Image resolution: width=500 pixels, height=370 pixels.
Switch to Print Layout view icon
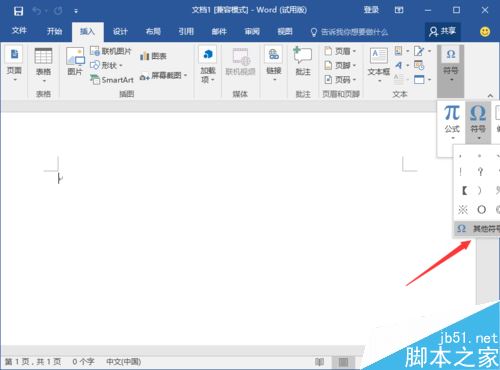coord(343,362)
